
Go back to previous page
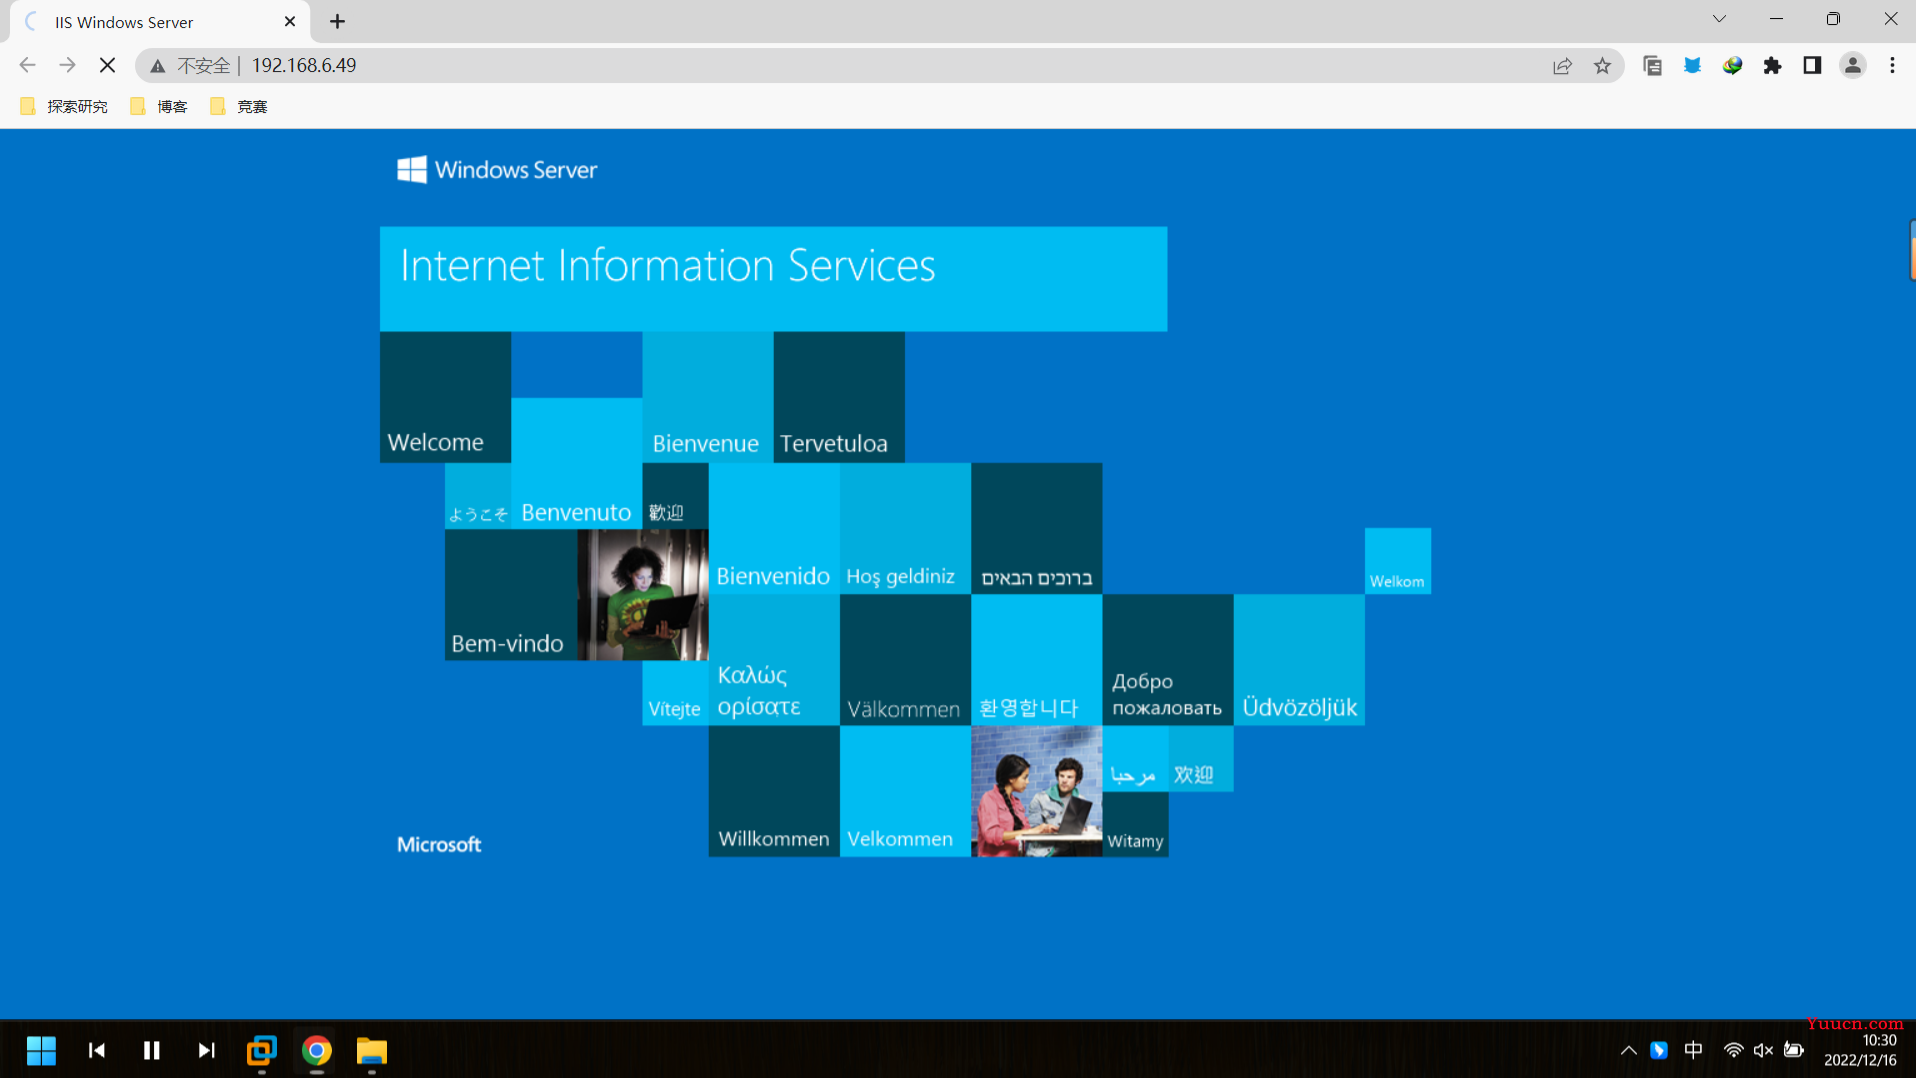[x=27, y=65]
